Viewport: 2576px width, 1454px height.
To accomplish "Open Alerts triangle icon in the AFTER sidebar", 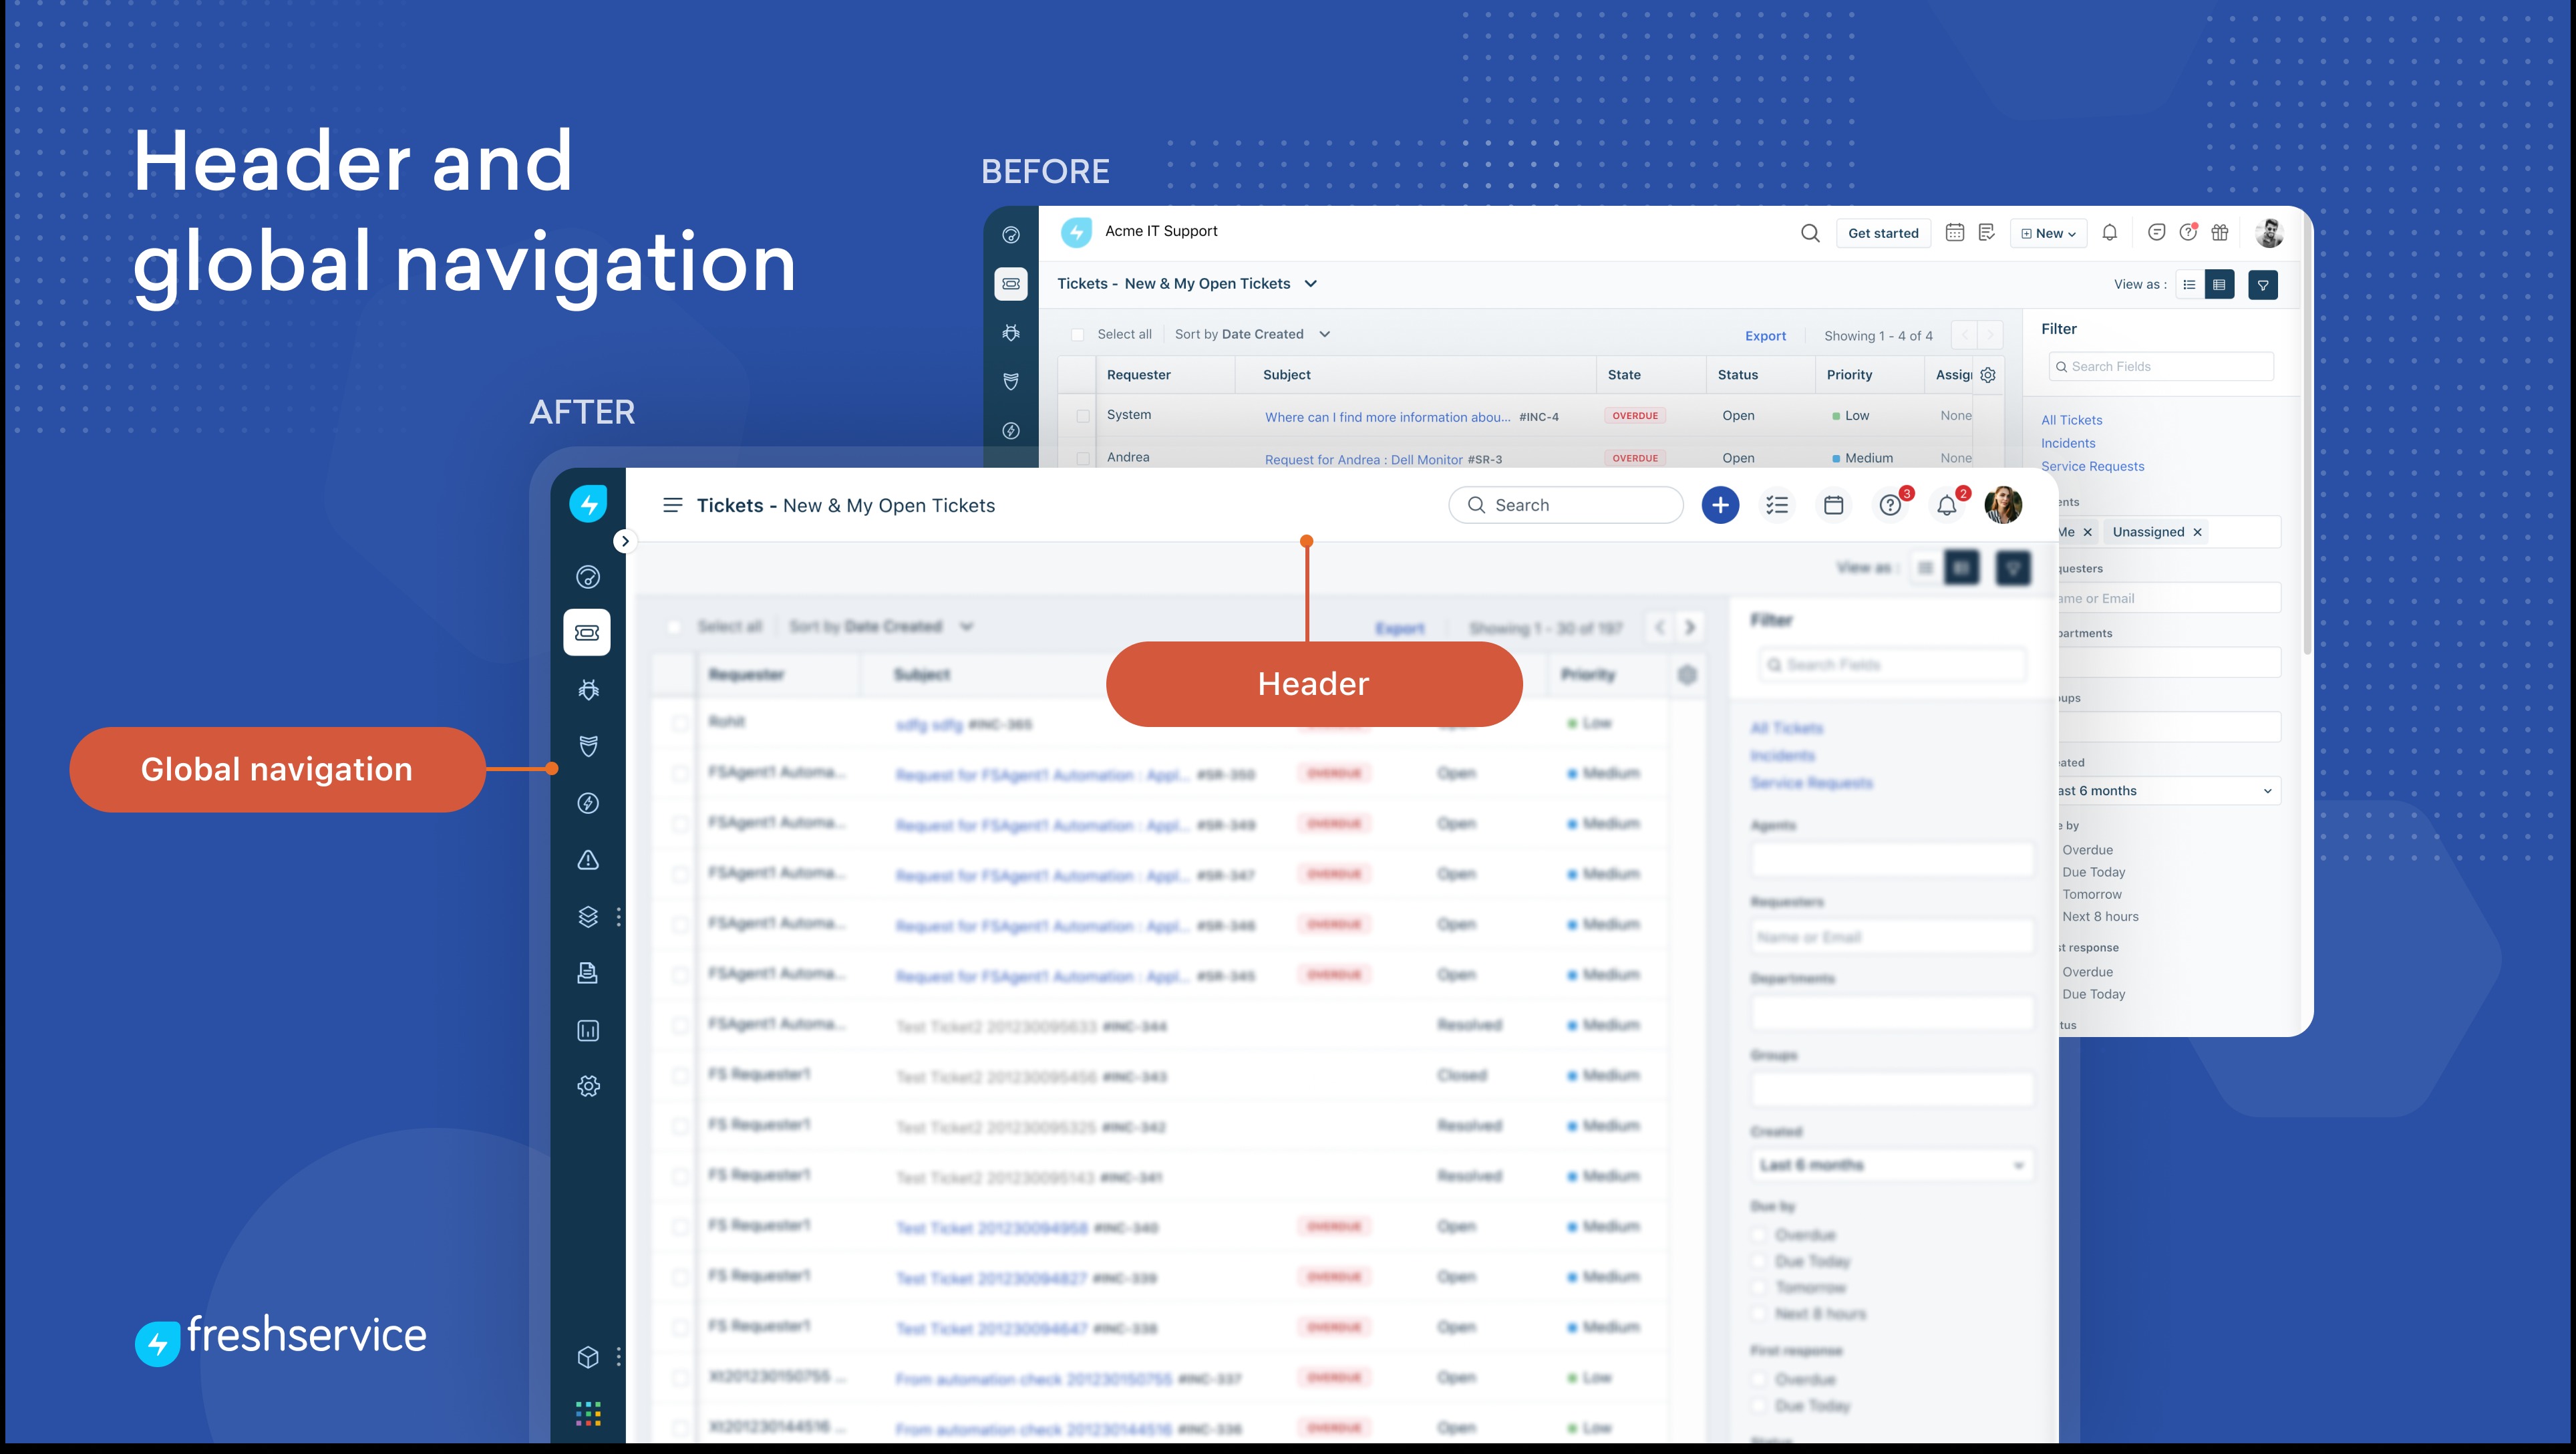I will [588, 860].
